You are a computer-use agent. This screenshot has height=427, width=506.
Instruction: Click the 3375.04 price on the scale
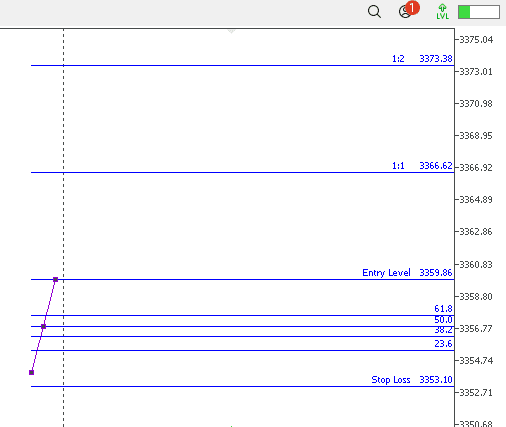tap(476, 40)
